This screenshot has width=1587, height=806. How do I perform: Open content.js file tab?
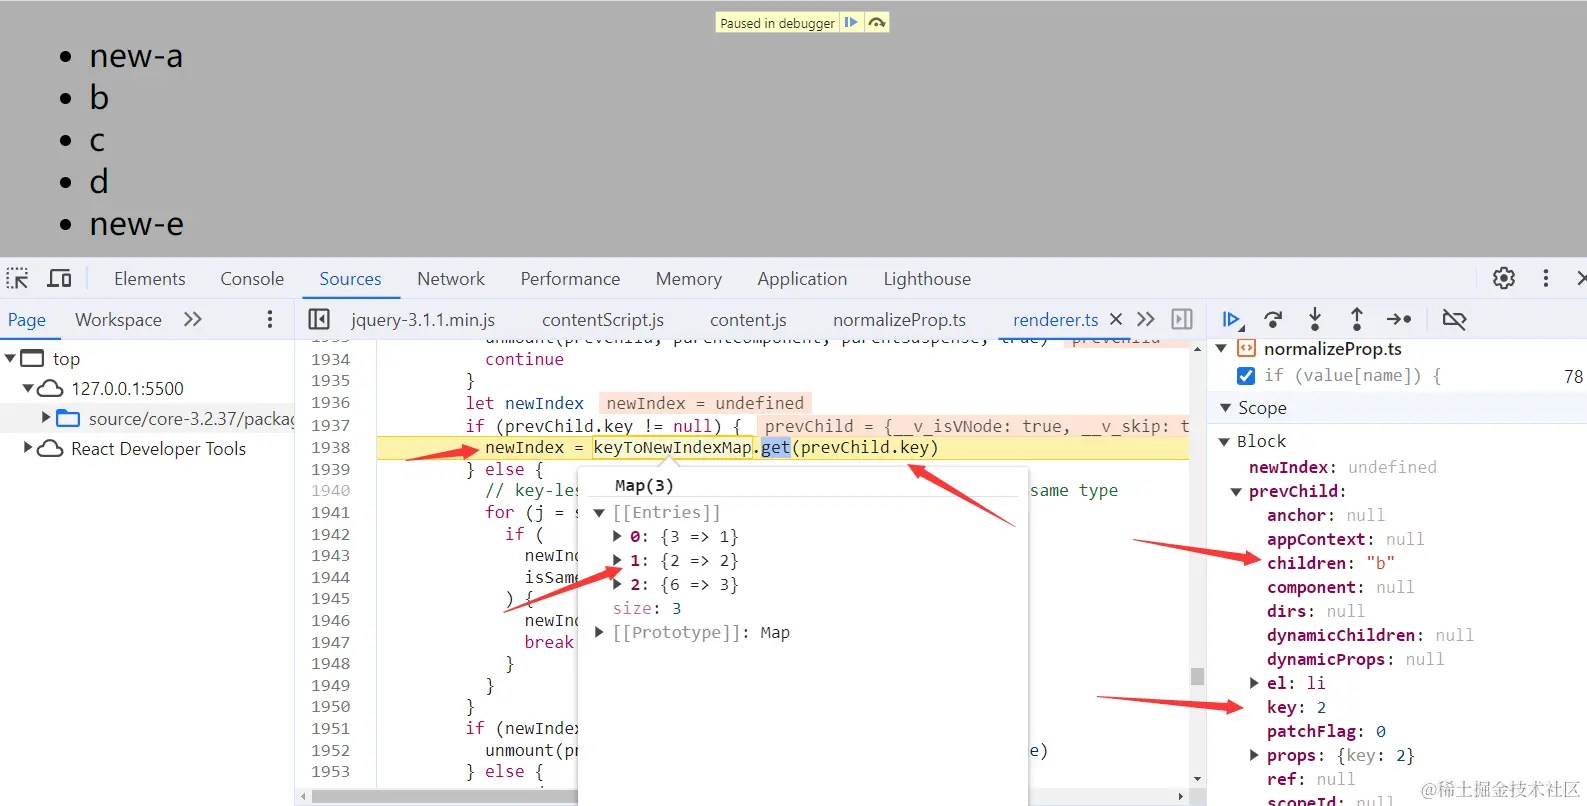(748, 320)
